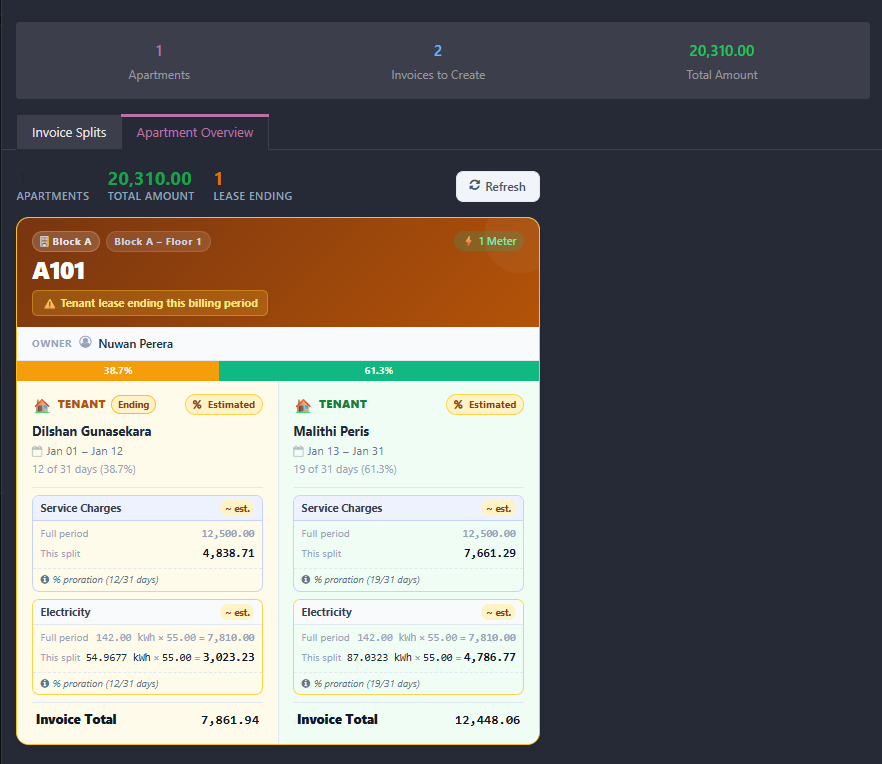
Task: Select tenant name Dilshan Gunasekara
Action: [92, 432]
